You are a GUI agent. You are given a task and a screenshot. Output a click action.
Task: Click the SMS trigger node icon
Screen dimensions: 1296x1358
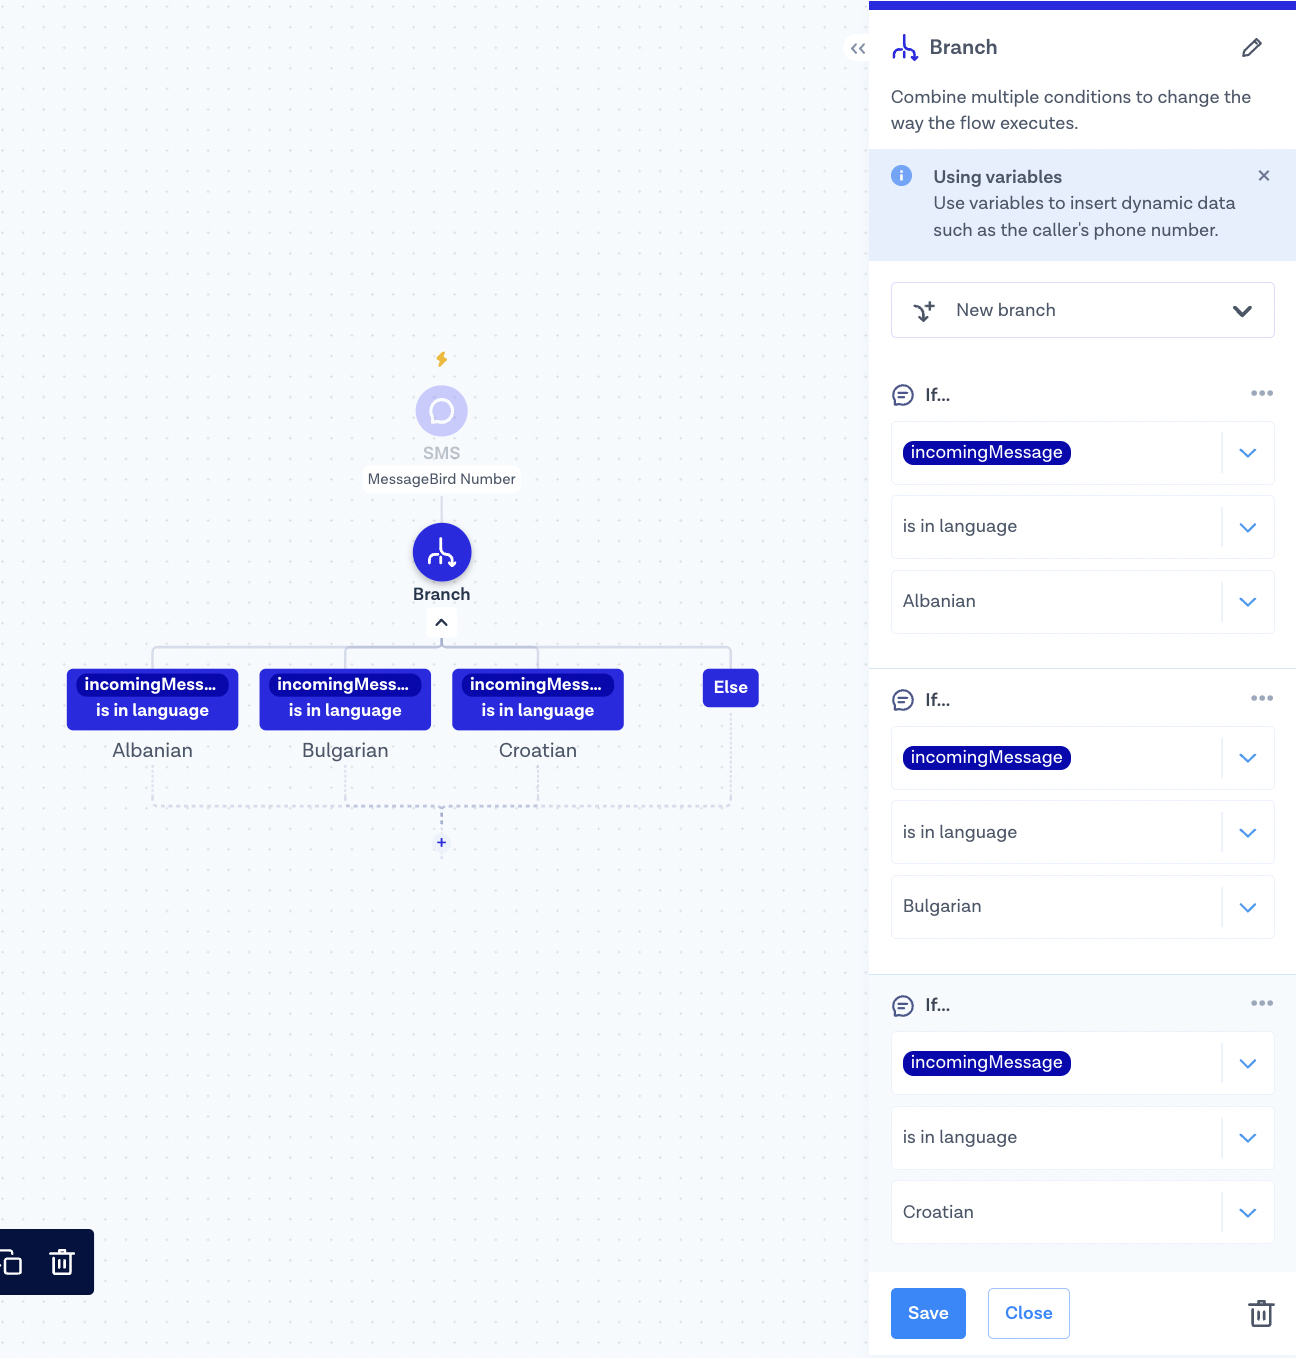click(441, 411)
